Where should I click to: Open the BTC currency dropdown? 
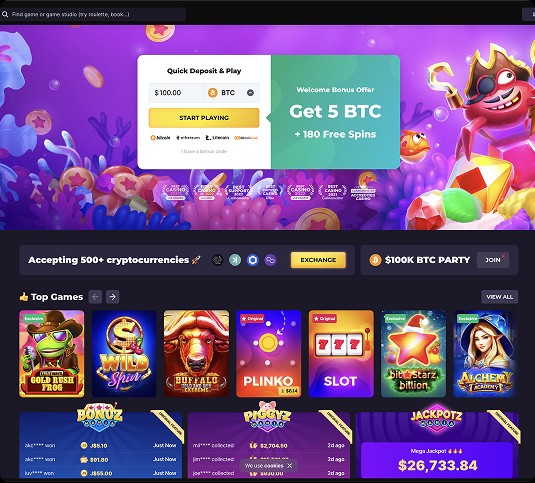tap(232, 92)
